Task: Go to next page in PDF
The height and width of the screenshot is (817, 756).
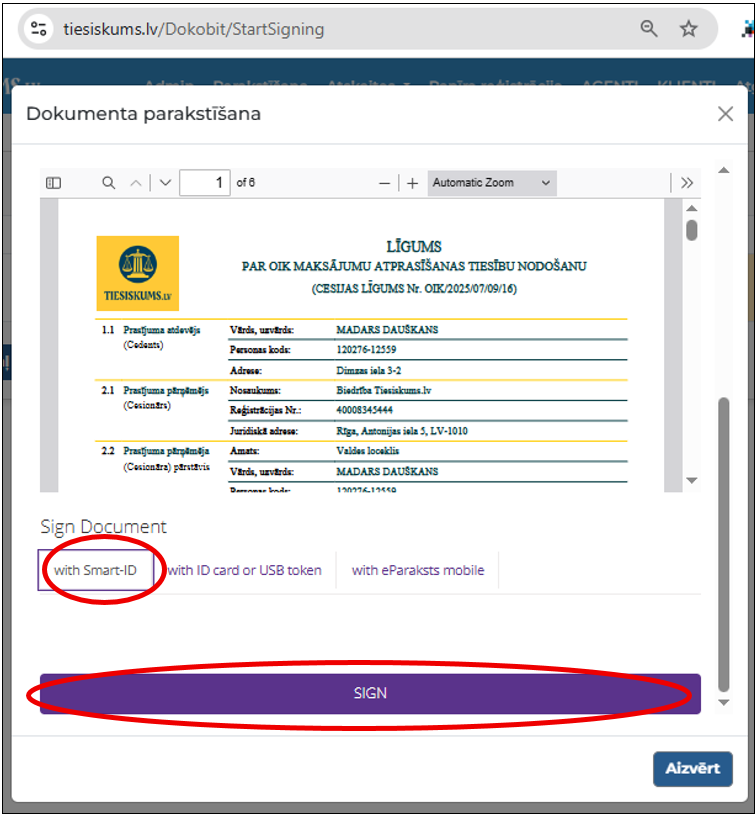Action: (165, 183)
